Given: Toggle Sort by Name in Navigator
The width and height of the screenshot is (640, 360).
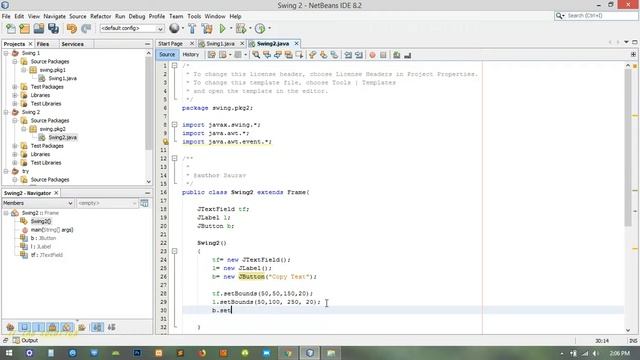Looking at the screenshot, I should 97,327.
